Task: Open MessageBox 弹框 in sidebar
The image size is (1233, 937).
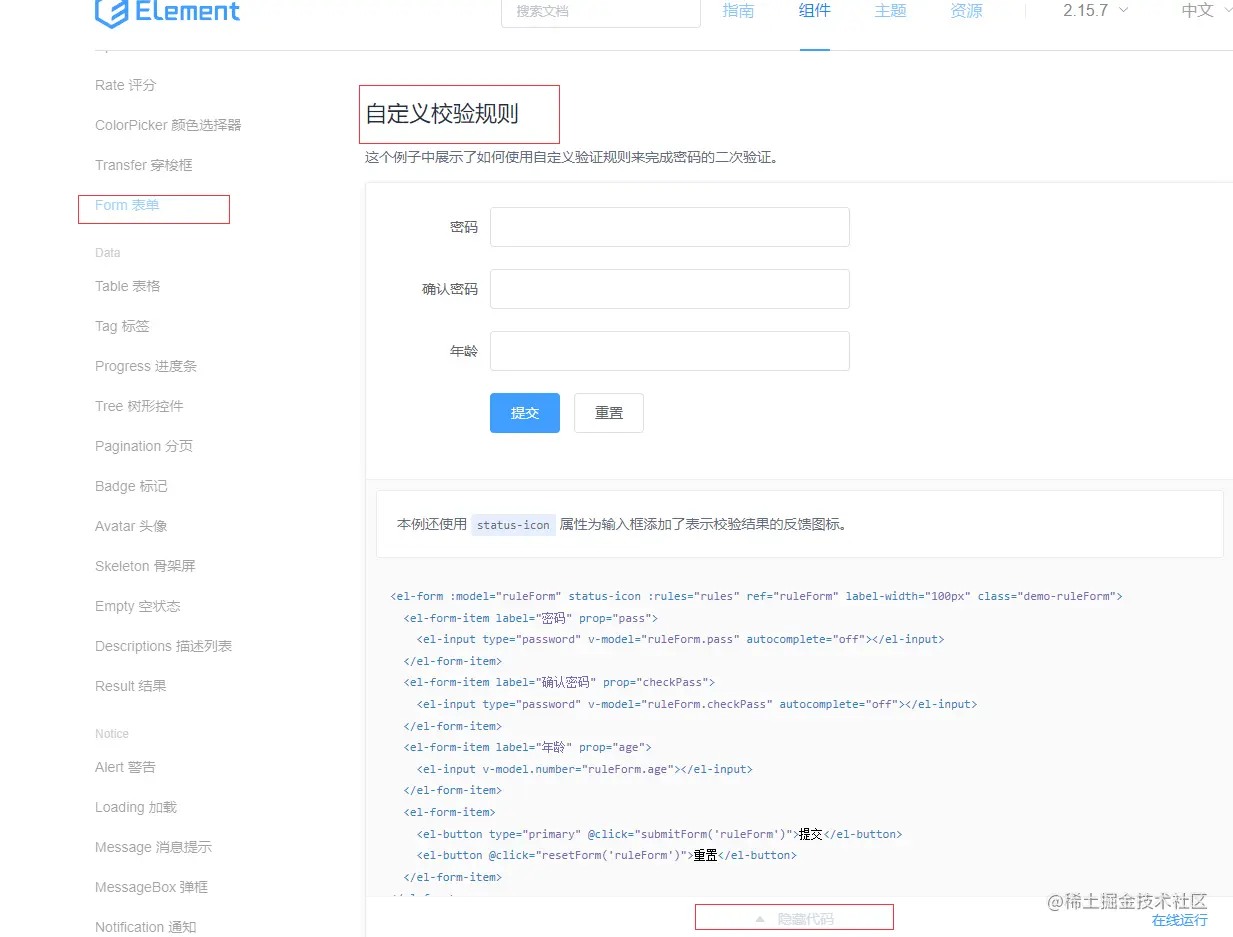Action: click(x=151, y=887)
